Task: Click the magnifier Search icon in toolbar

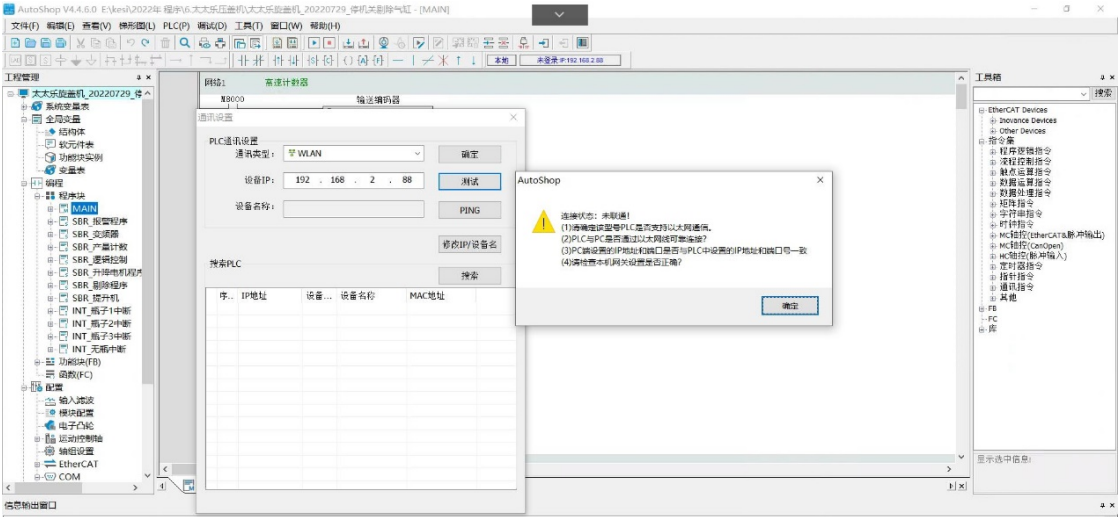Action: click(185, 42)
